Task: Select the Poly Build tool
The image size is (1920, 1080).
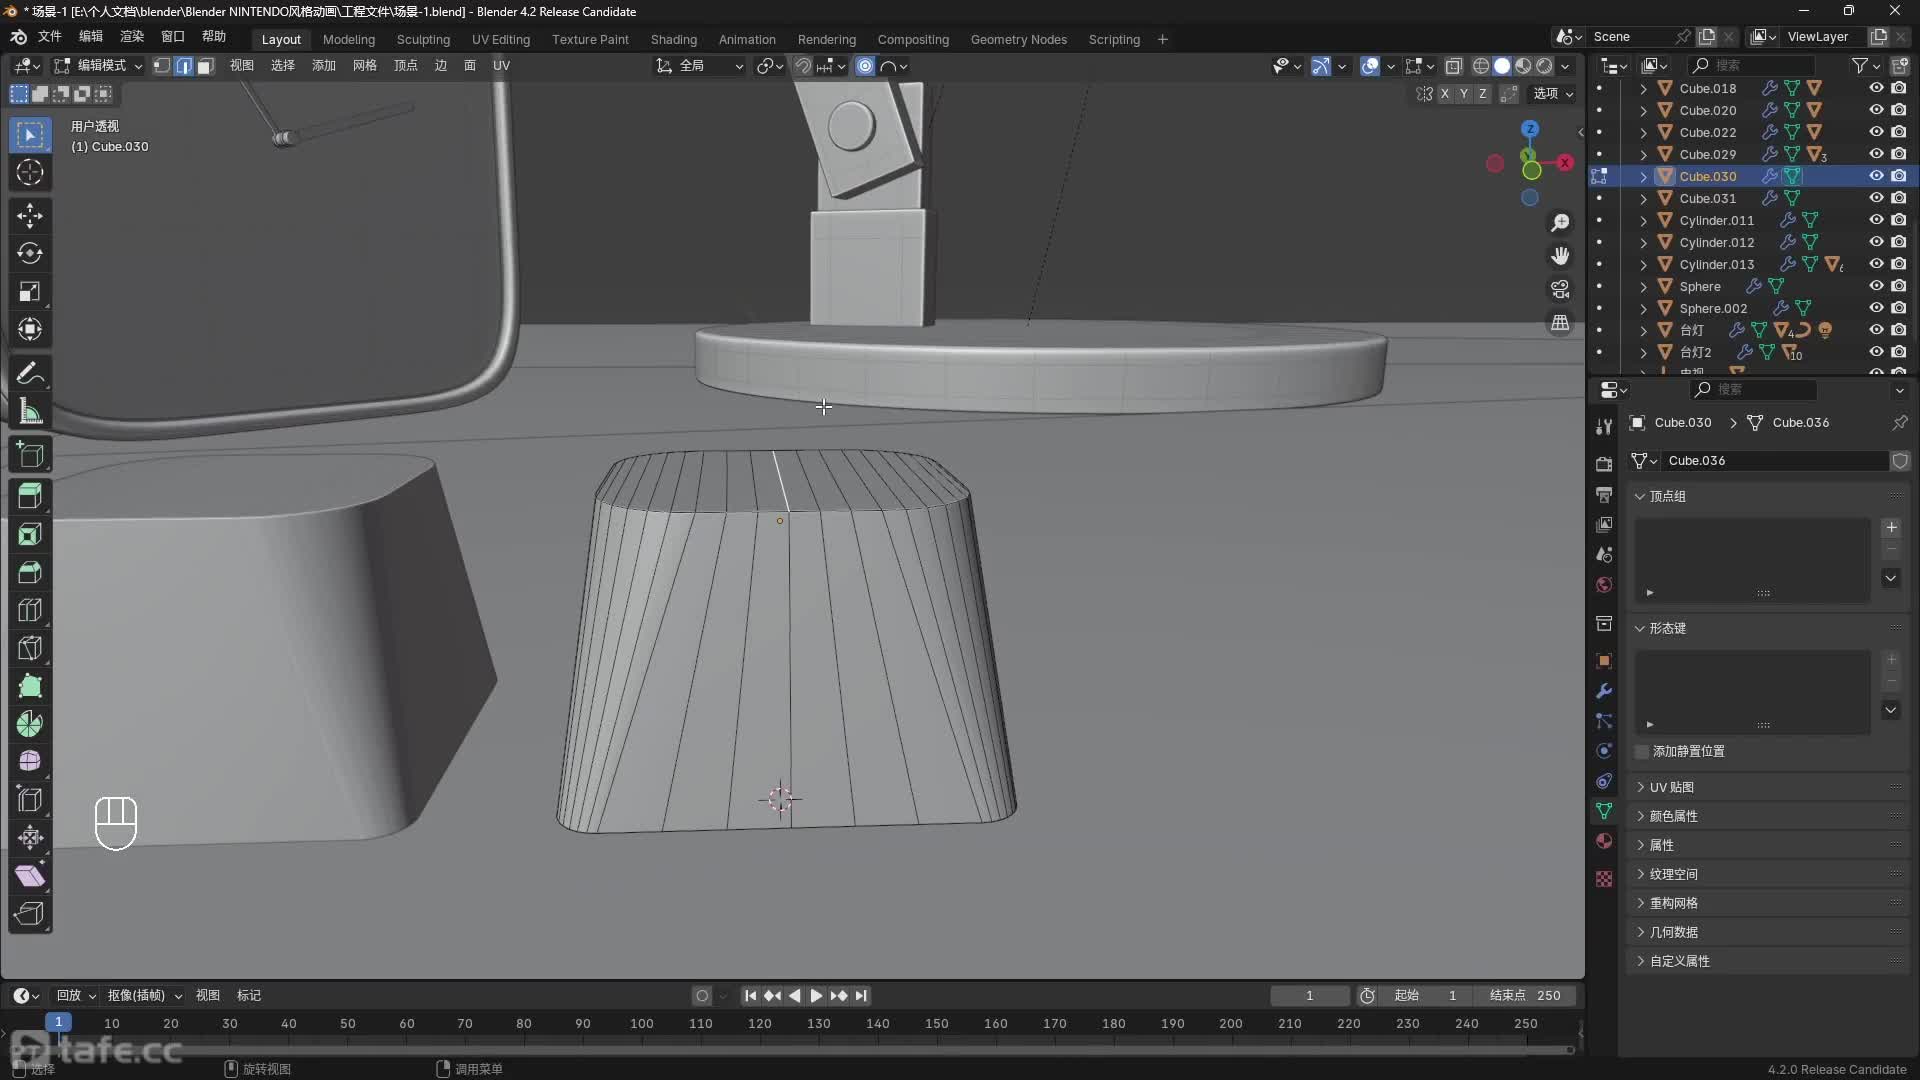Action: coord(30,686)
